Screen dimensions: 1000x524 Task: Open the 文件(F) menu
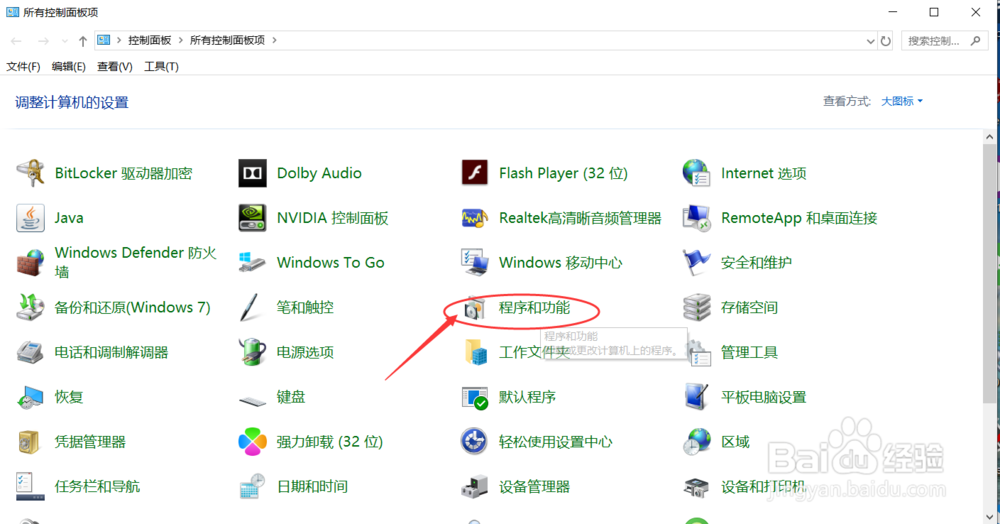point(23,66)
